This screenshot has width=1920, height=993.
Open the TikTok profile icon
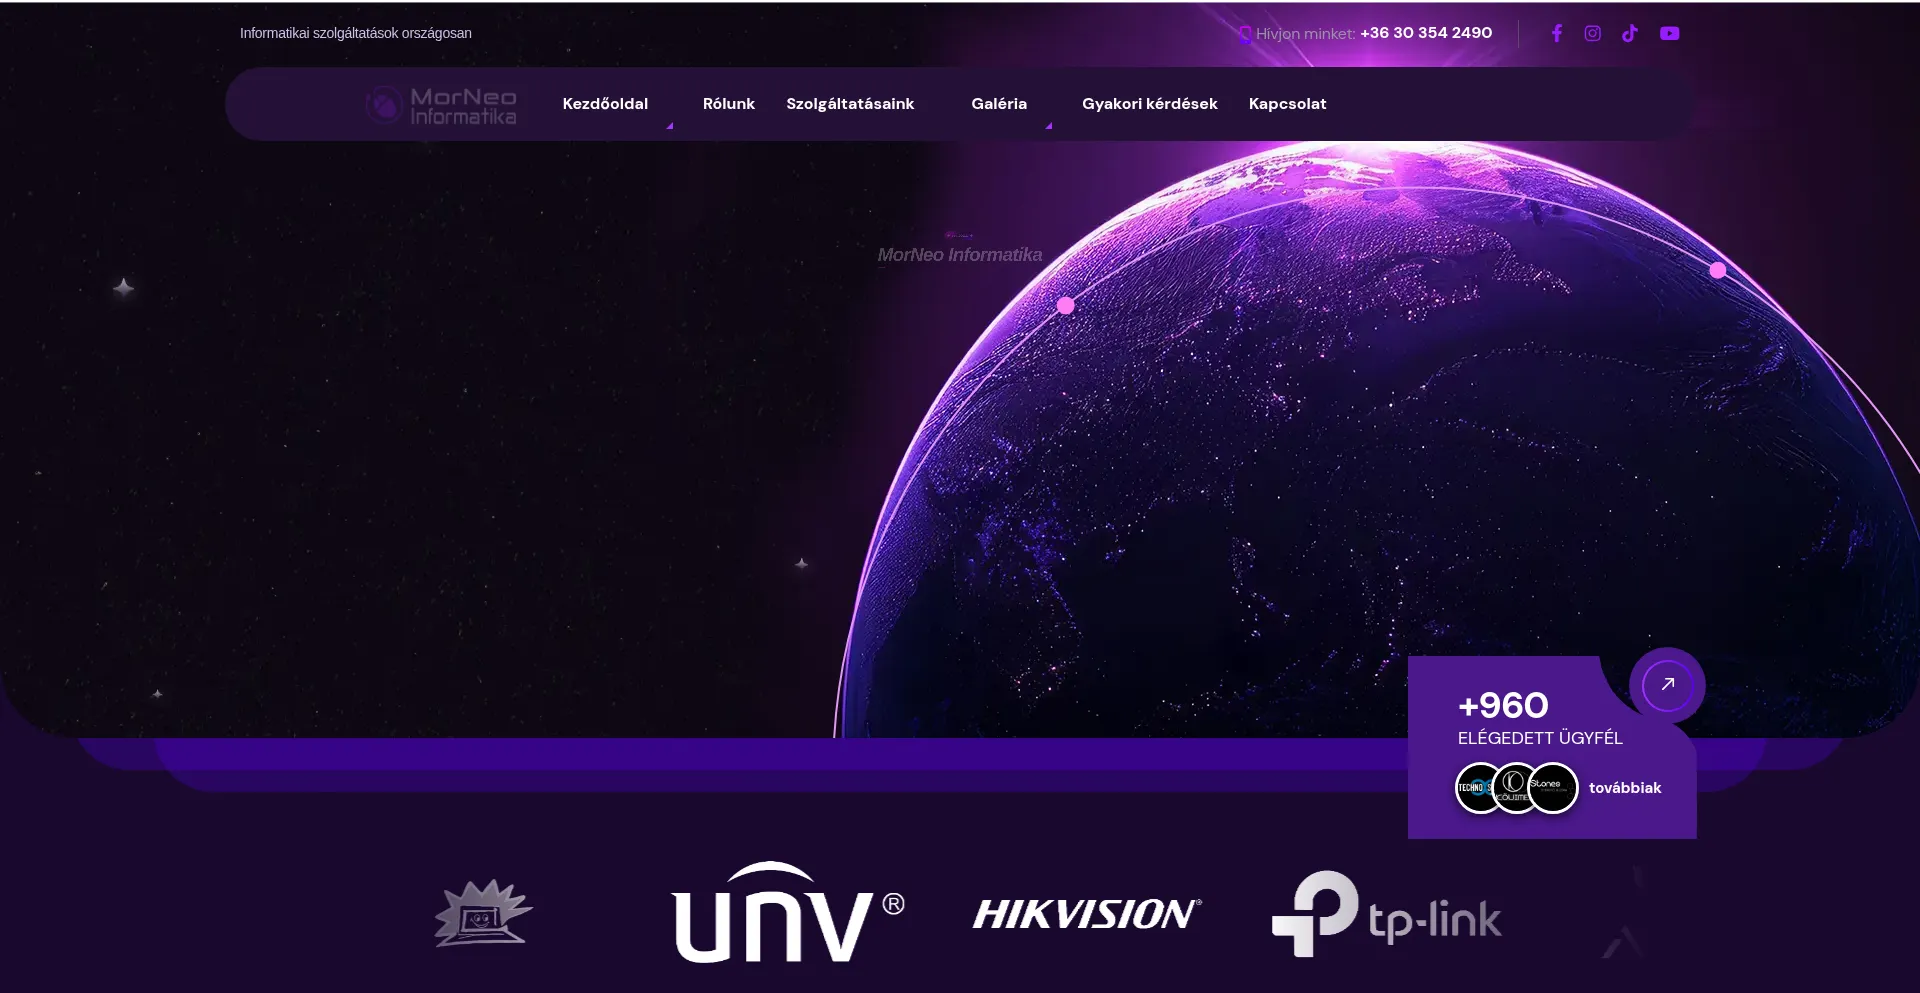(1630, 33)
